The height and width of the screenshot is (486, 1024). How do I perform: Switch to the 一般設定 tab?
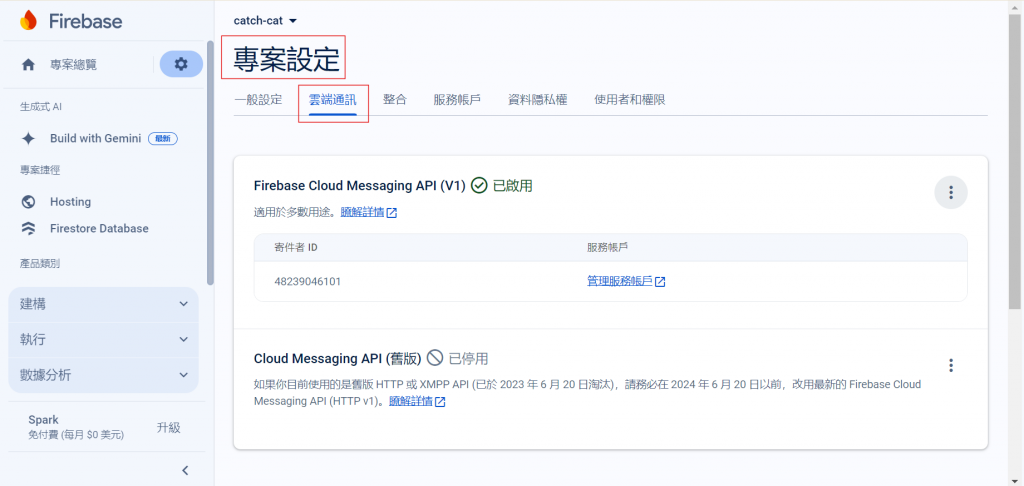[258, 100]
